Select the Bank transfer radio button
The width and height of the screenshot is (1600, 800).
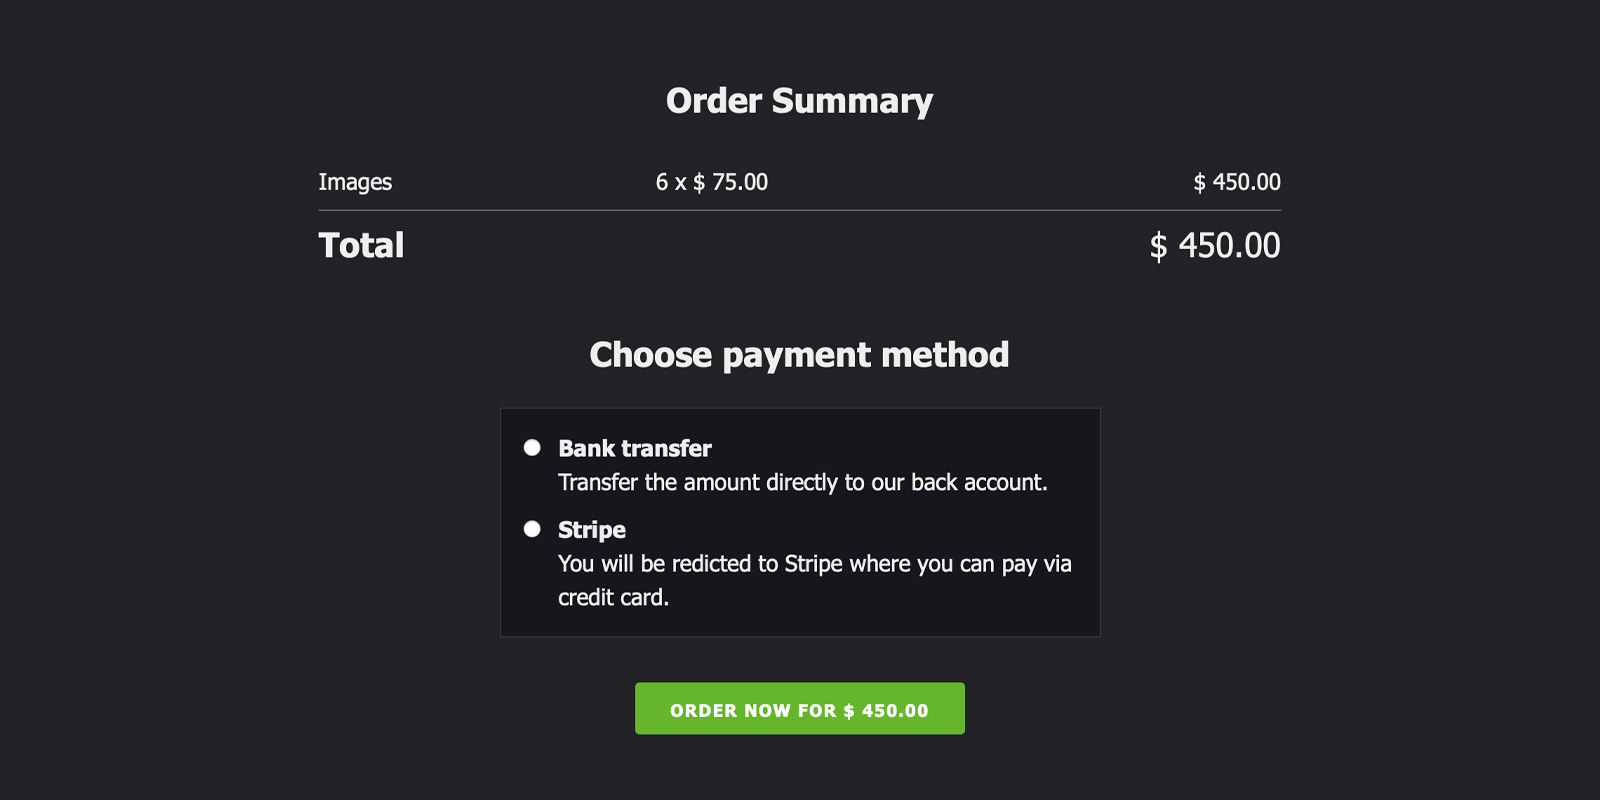click(x=532, y=448)
